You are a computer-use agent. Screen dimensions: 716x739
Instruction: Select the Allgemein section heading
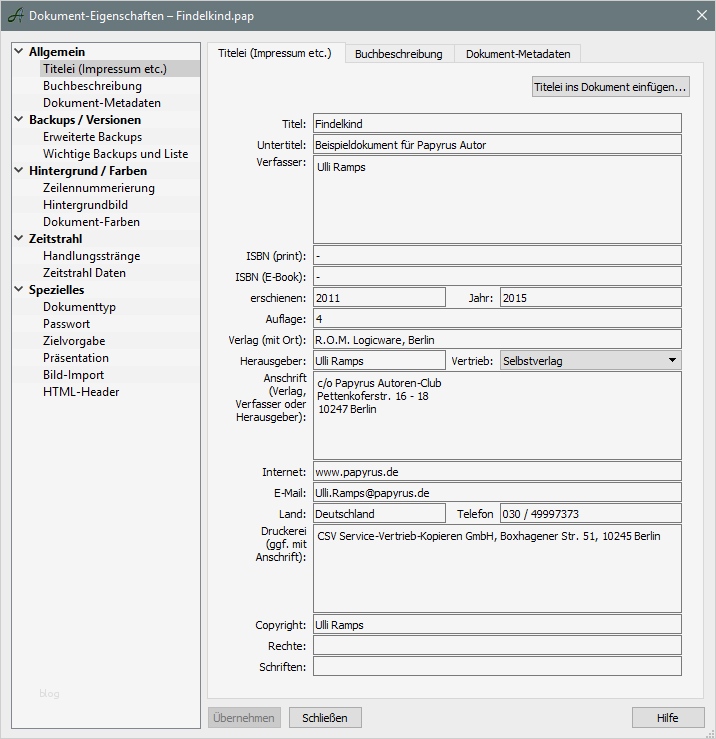pos(57,51)
